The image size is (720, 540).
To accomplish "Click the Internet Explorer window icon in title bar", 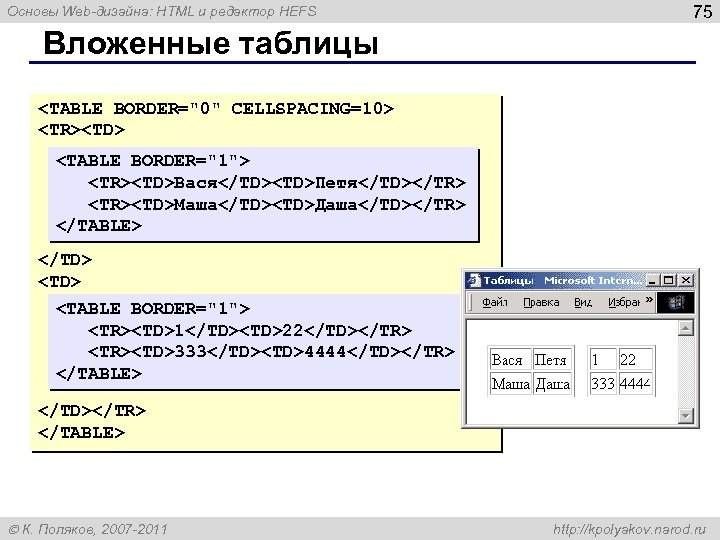I will (x=473, y=280).
